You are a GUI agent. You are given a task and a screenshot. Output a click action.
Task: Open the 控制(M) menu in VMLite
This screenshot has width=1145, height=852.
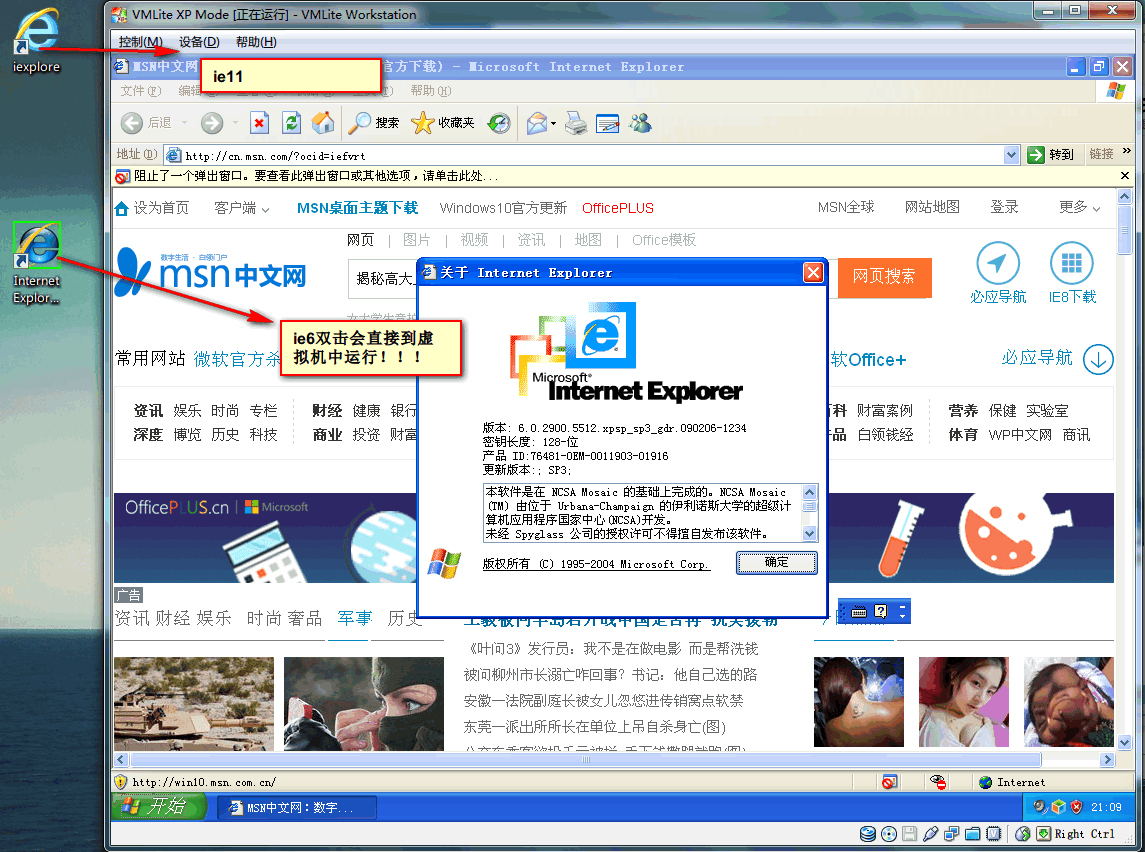(140, 42)
